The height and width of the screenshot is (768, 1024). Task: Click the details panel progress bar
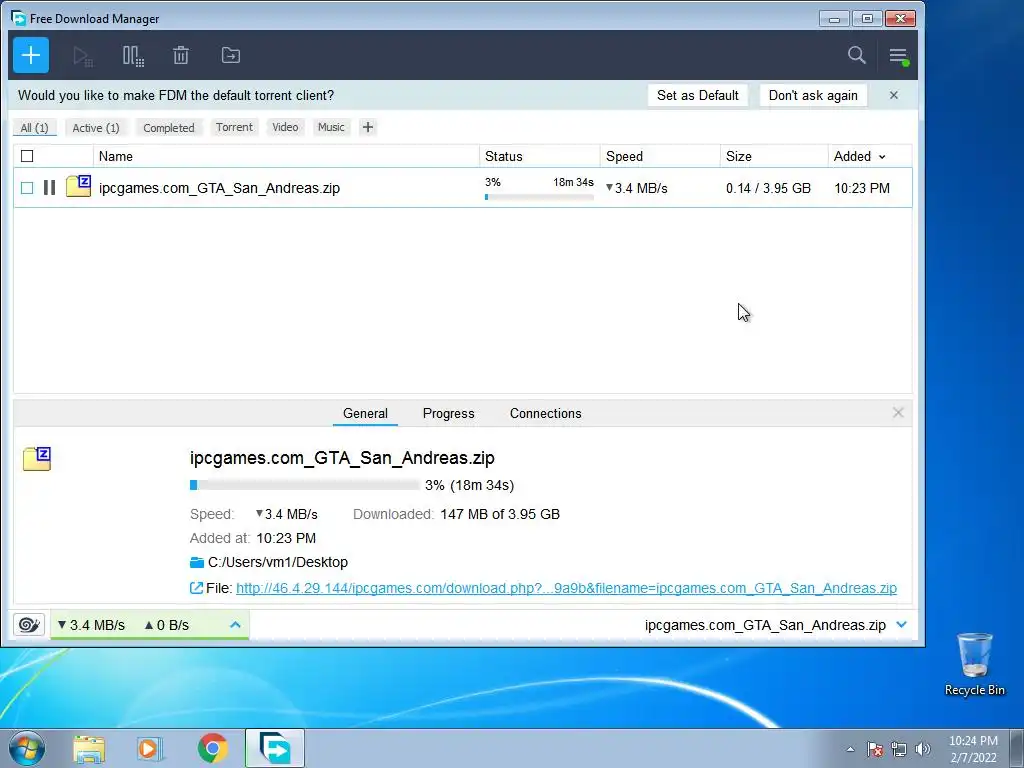(x=304, y=485)
